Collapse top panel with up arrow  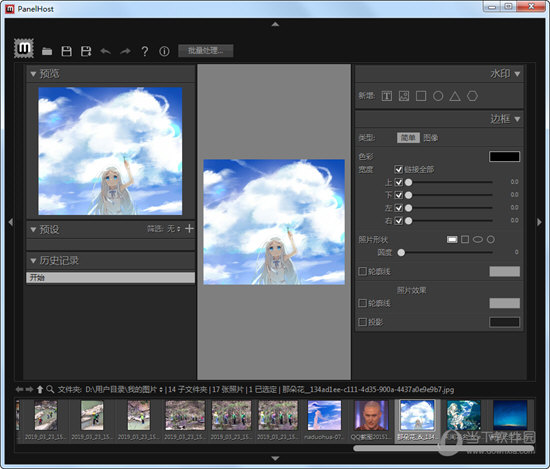coord(275,25)
